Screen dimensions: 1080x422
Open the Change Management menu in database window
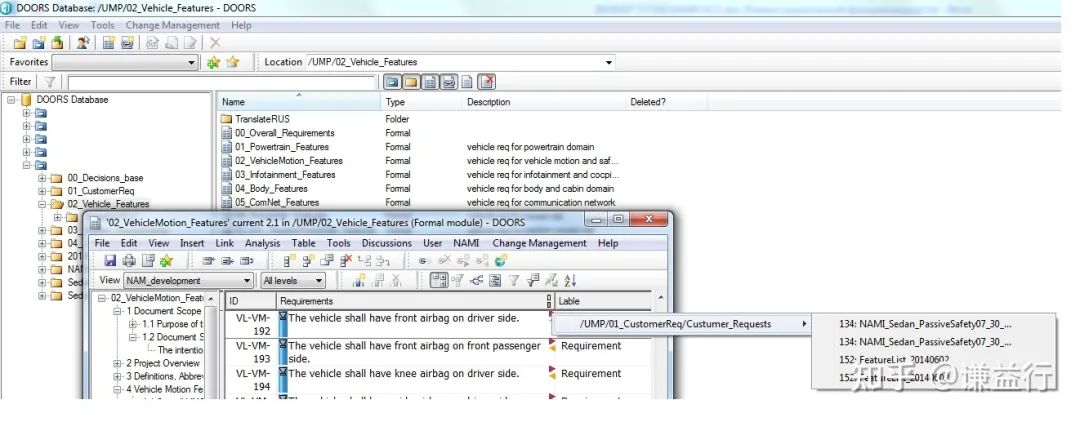172,24
